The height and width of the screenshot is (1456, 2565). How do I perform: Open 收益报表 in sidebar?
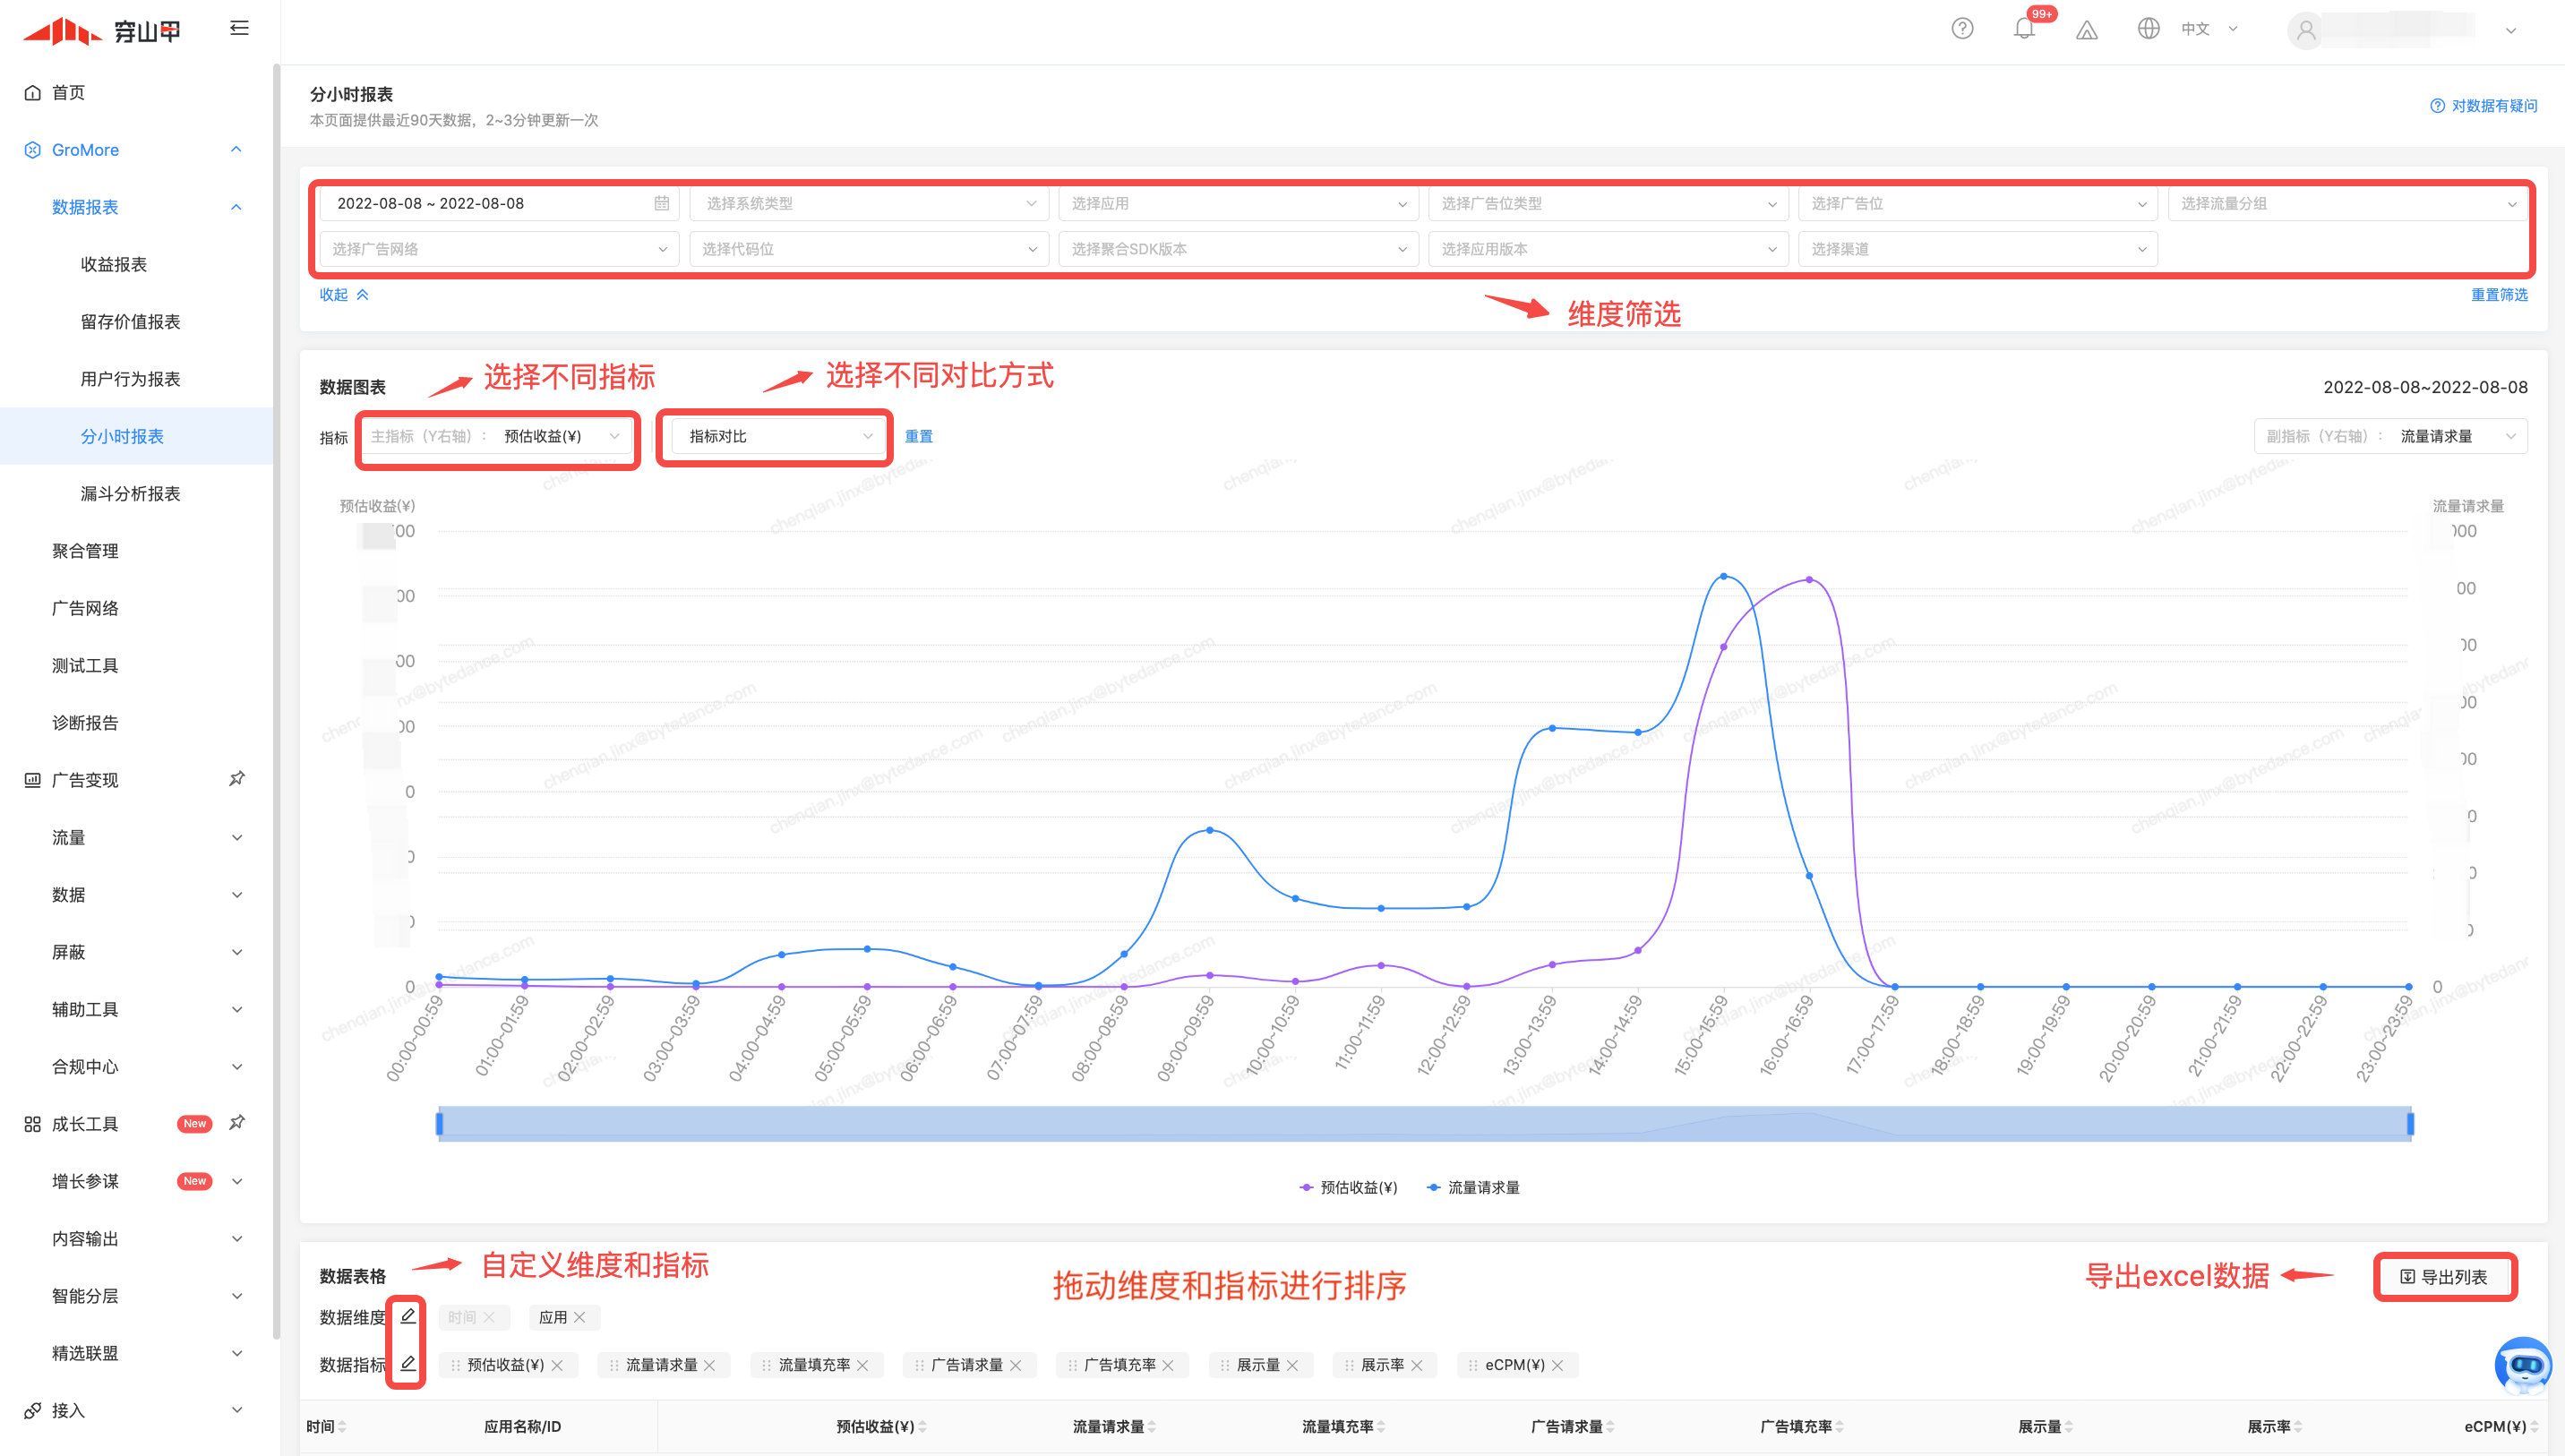(114, 264)
